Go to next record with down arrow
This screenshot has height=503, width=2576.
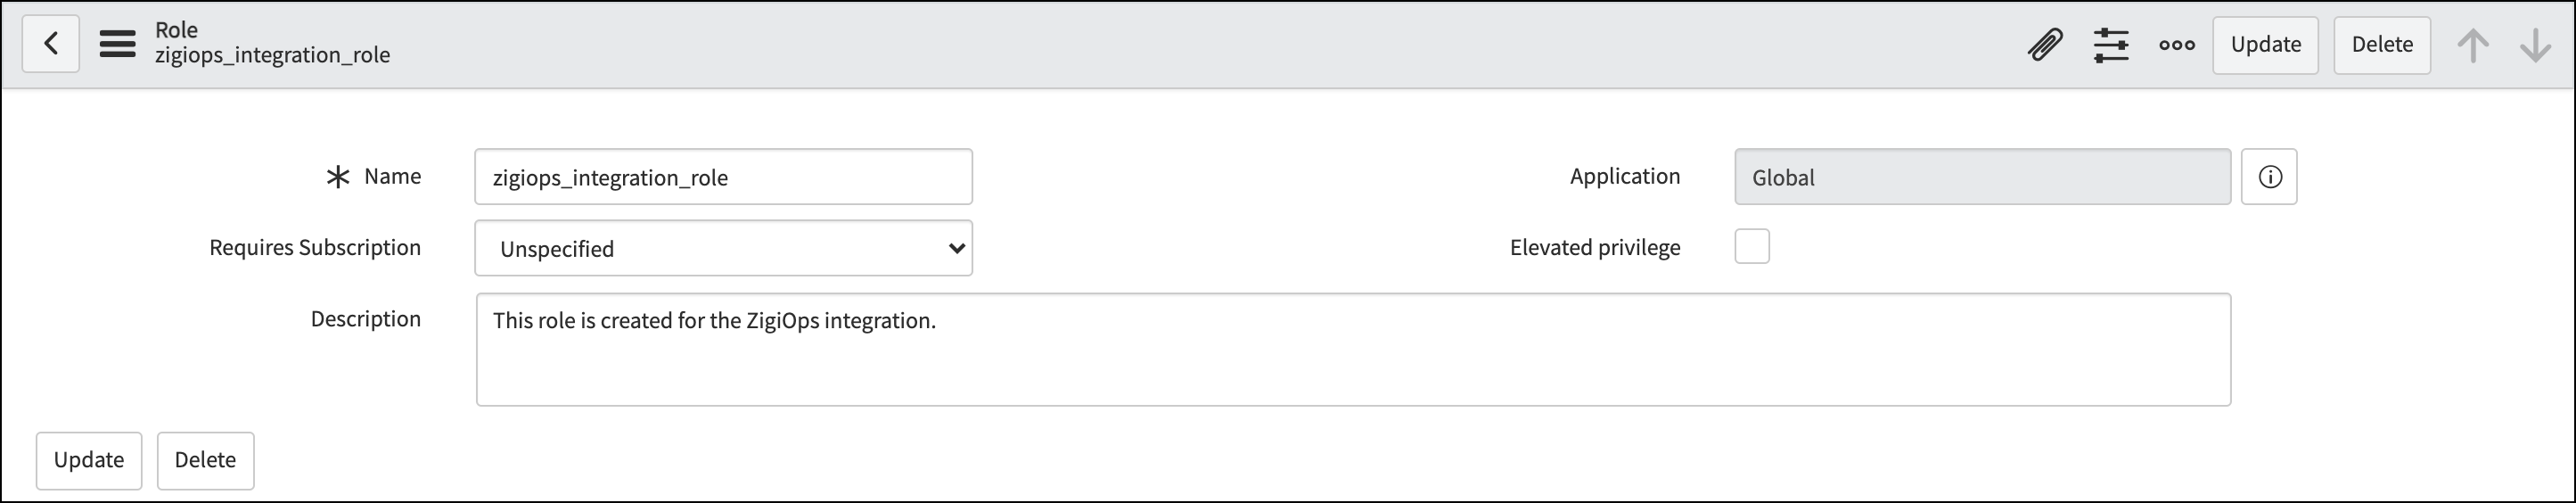[x=2535, y=45]
